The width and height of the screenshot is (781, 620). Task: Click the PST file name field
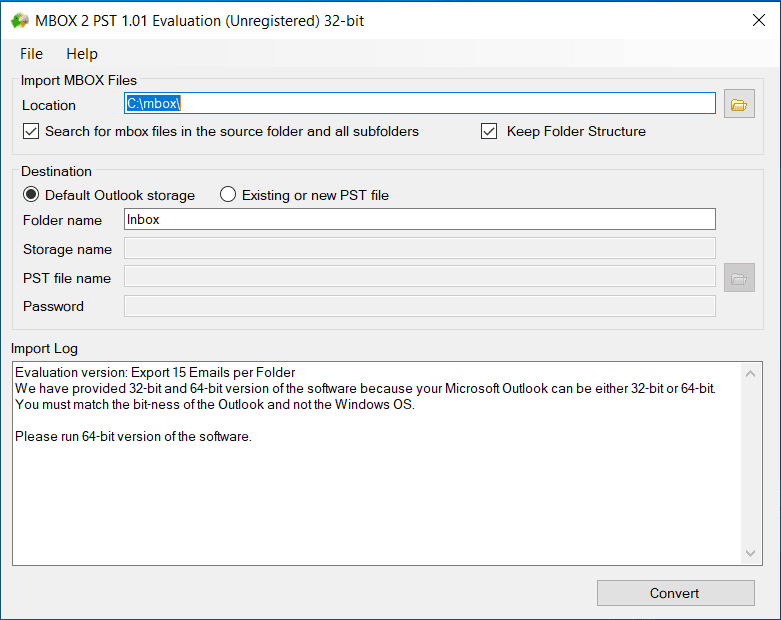(x=420, y=277)
